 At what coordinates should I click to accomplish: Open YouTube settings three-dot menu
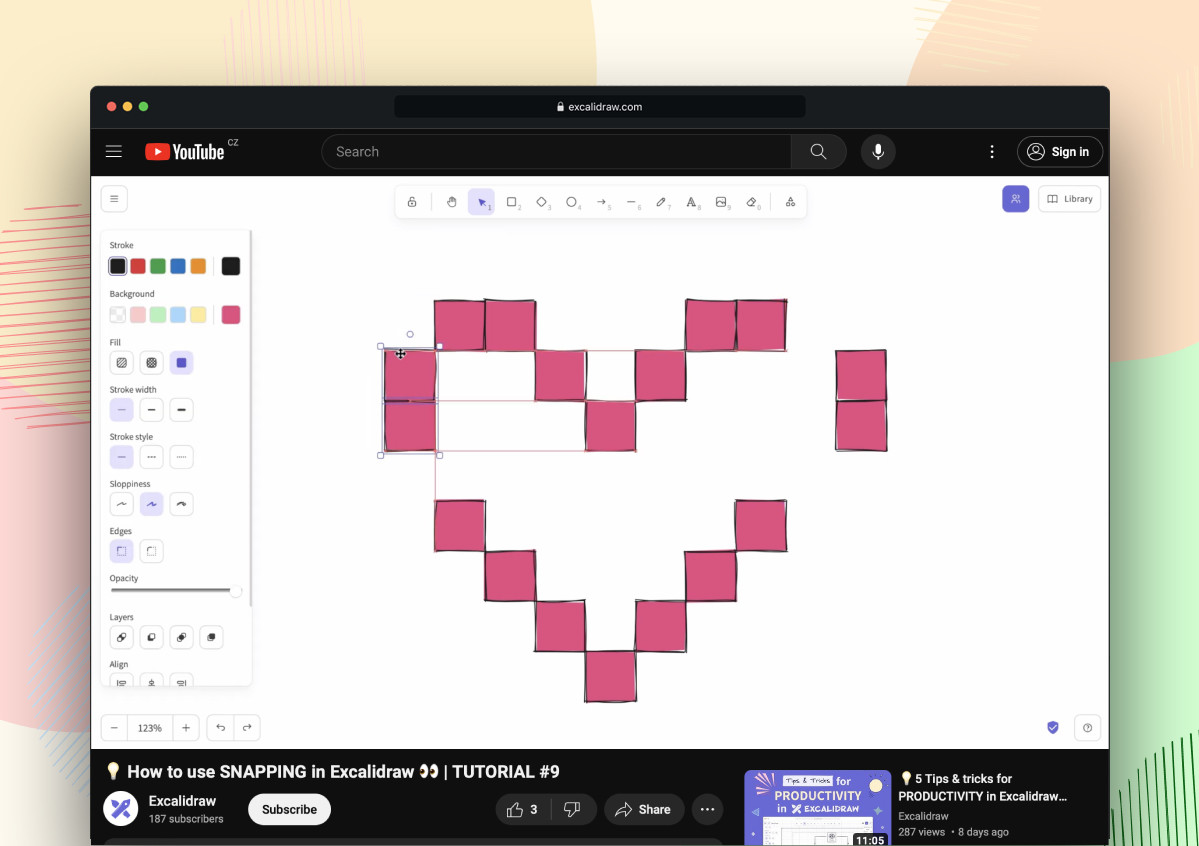[x=992, y=151]
